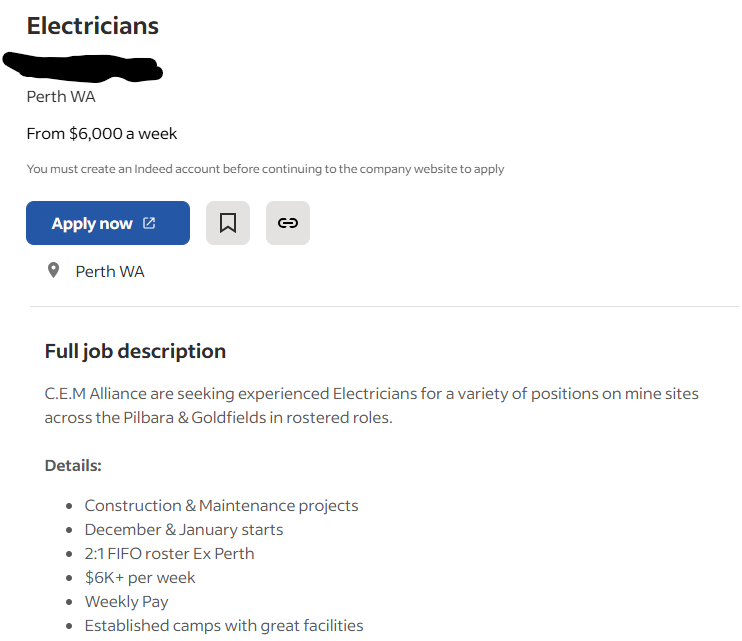The height and width of the screenshot is (641, 742).
Task: Click external-link icon inside Apply now
Action: click(149, 223)
